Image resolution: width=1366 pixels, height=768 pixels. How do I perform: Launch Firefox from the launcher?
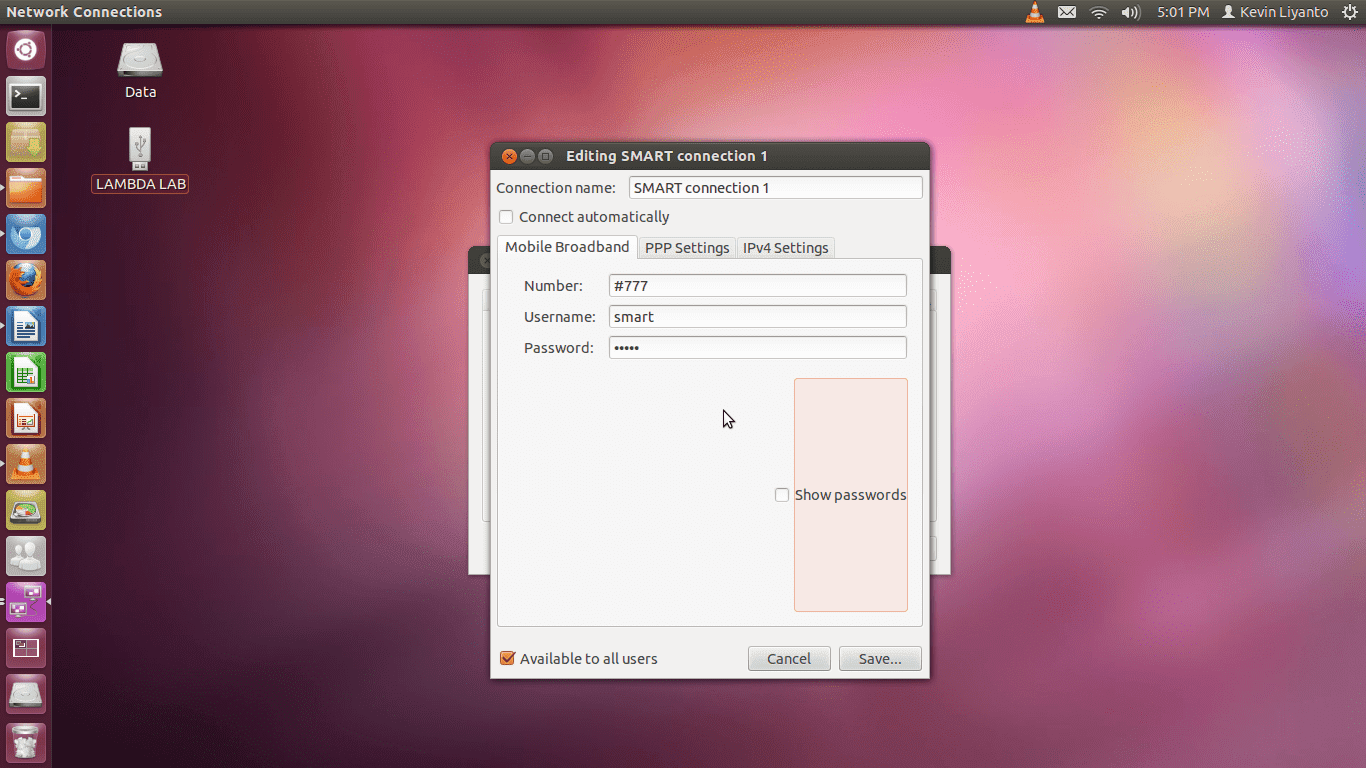[26, 280]
